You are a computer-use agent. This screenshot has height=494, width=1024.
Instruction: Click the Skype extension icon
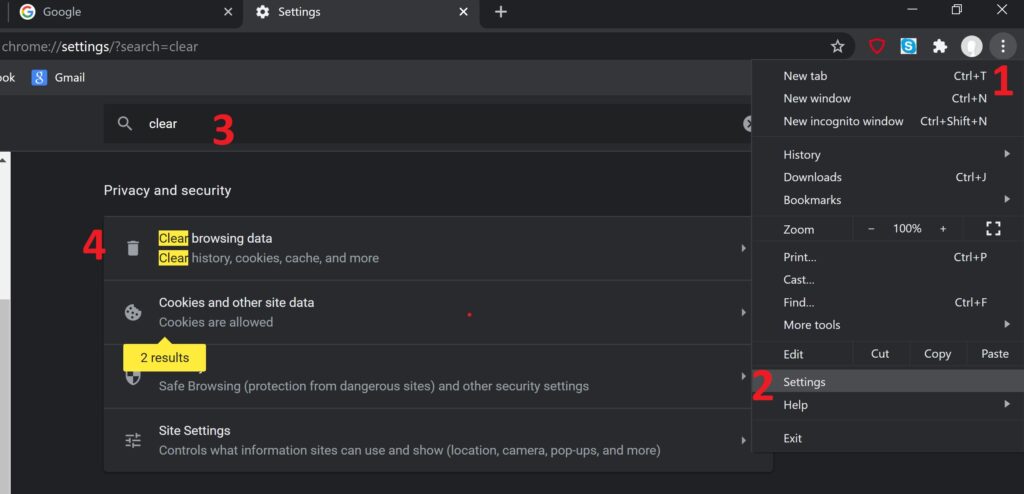tap(908, 46)
